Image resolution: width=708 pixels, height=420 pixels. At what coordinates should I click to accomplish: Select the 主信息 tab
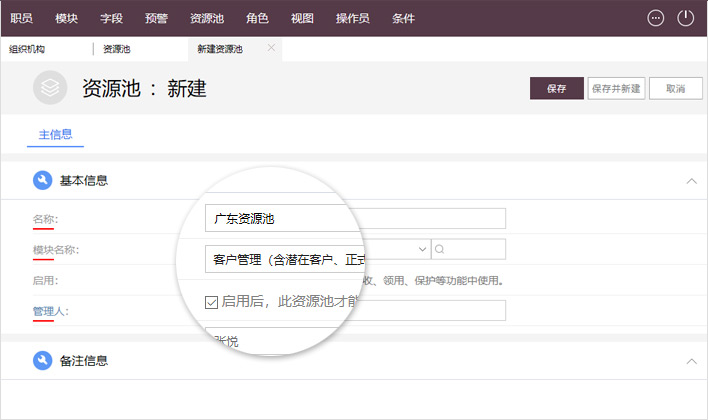[55, 134]
